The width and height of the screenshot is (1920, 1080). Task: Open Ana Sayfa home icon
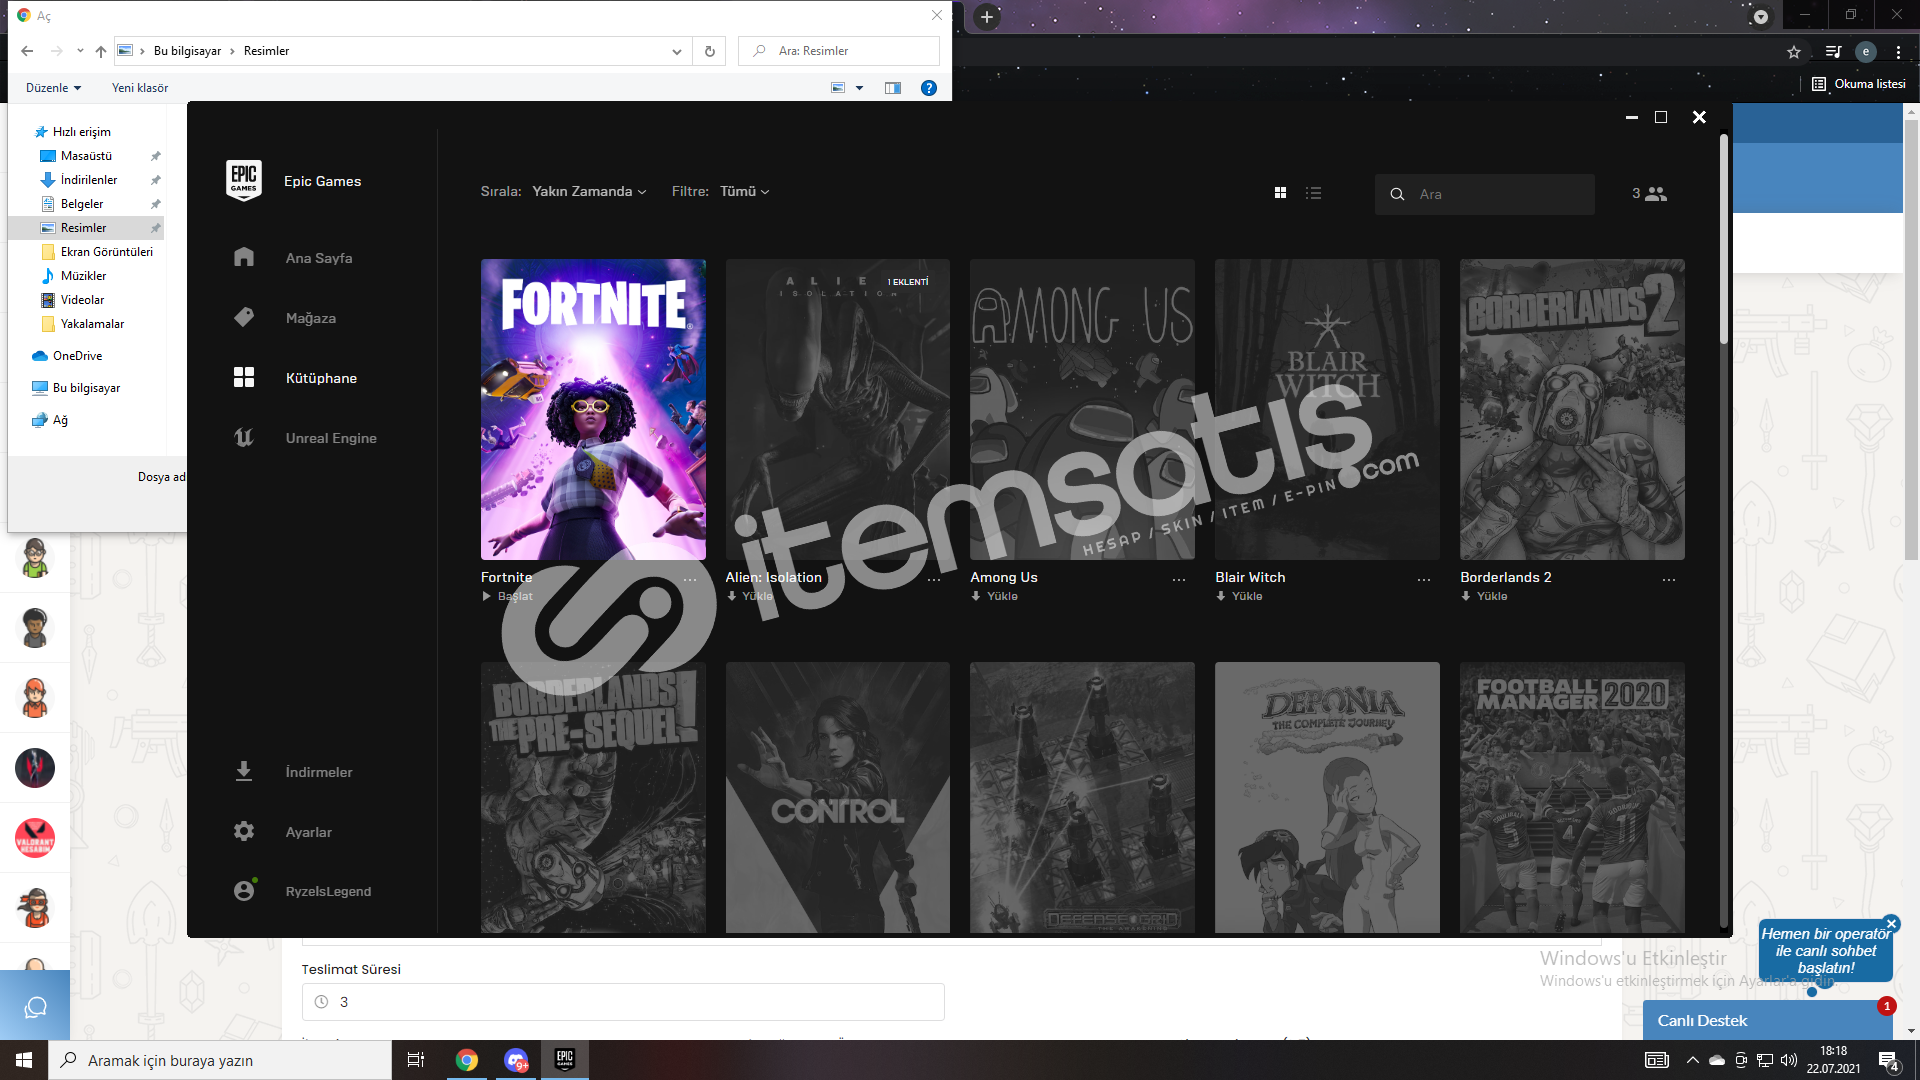244,257
